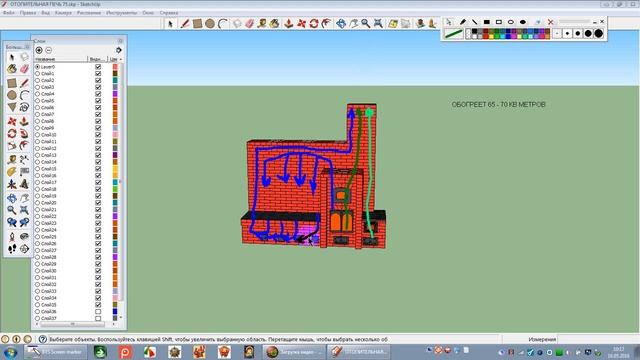Click the delete layer minus button

tap(49, 50)
